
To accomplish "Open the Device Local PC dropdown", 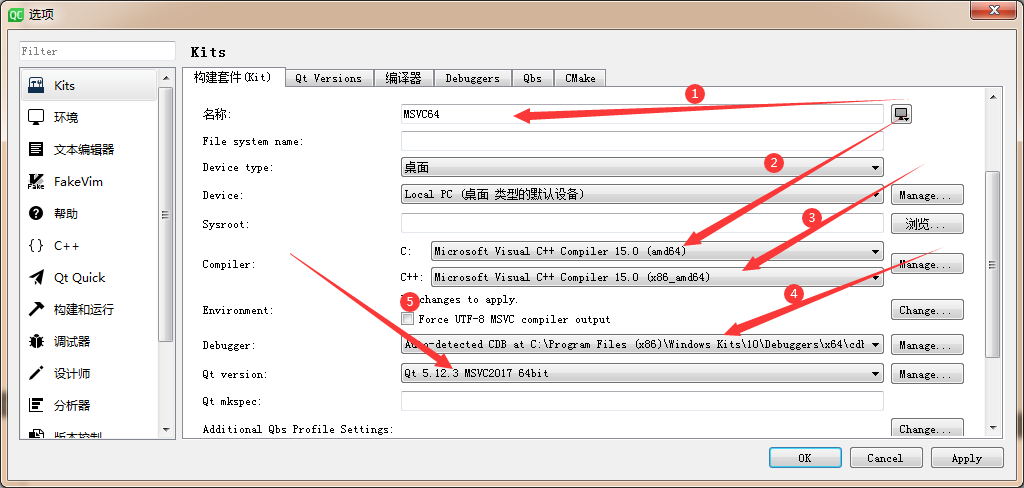I will coord(642,195).
